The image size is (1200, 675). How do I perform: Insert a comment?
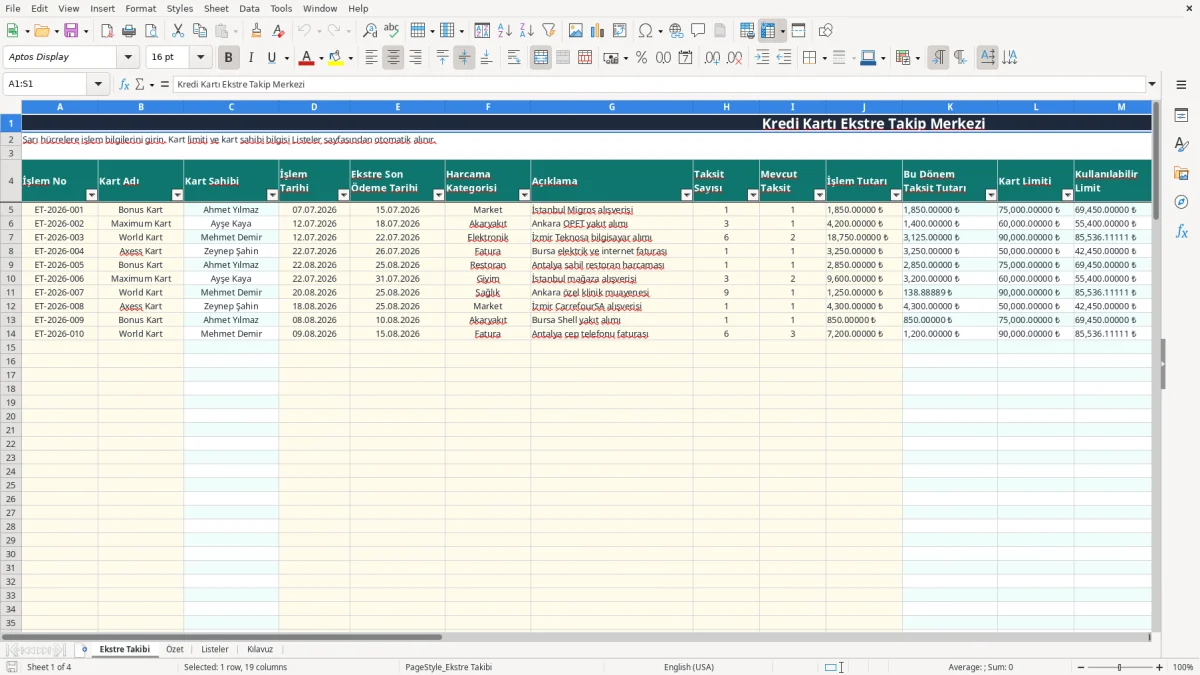698,31
